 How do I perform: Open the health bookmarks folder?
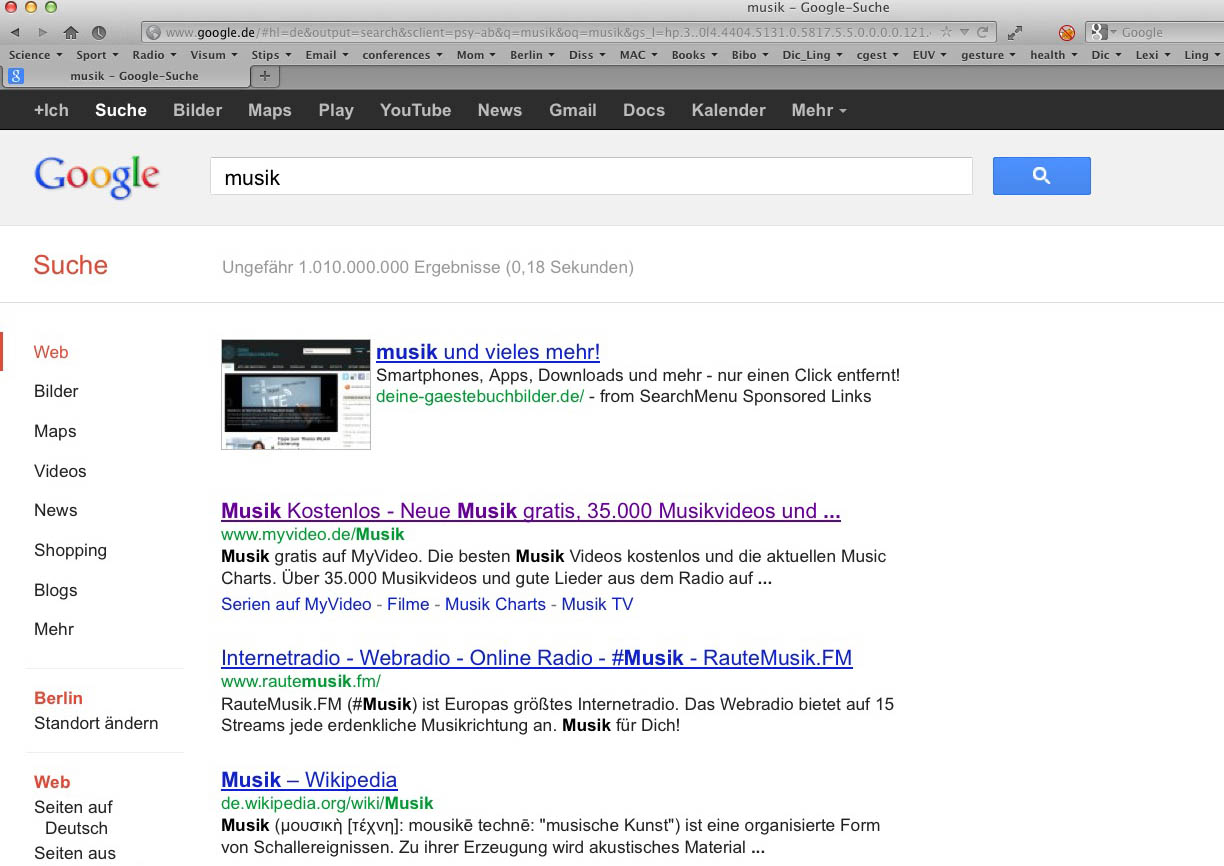1053,55
